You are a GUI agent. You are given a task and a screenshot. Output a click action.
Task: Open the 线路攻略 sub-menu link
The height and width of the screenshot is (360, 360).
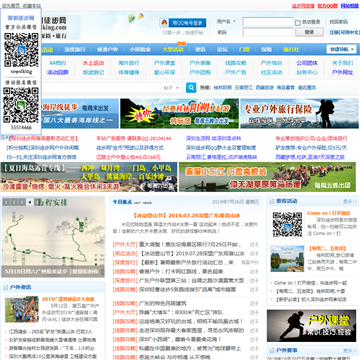pyautogui.click(x=236, y=63)
